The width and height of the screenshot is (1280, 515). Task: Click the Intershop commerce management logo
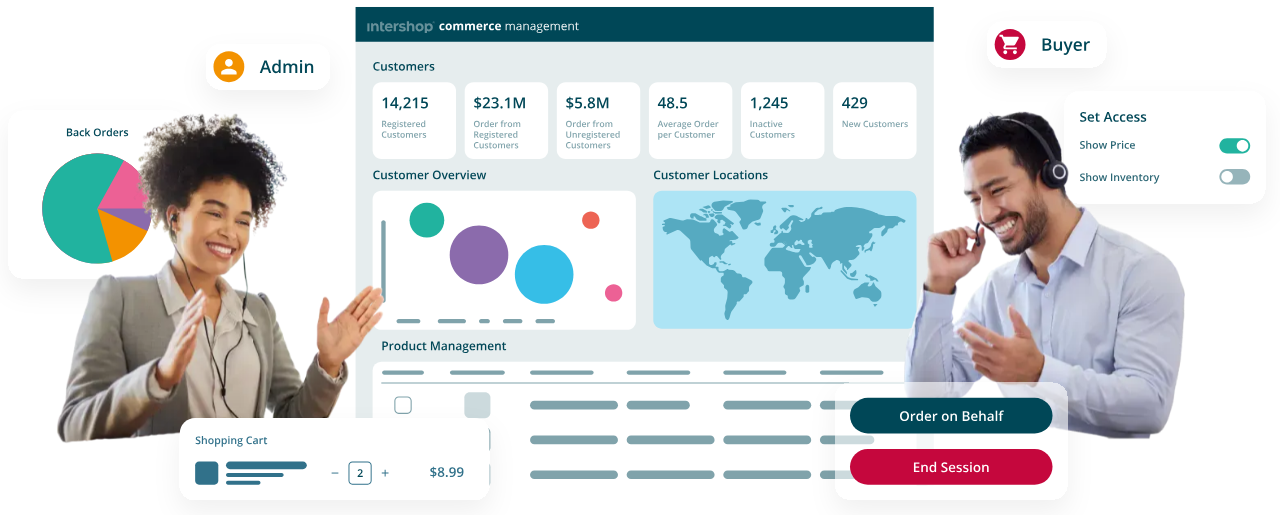[472, 26]
